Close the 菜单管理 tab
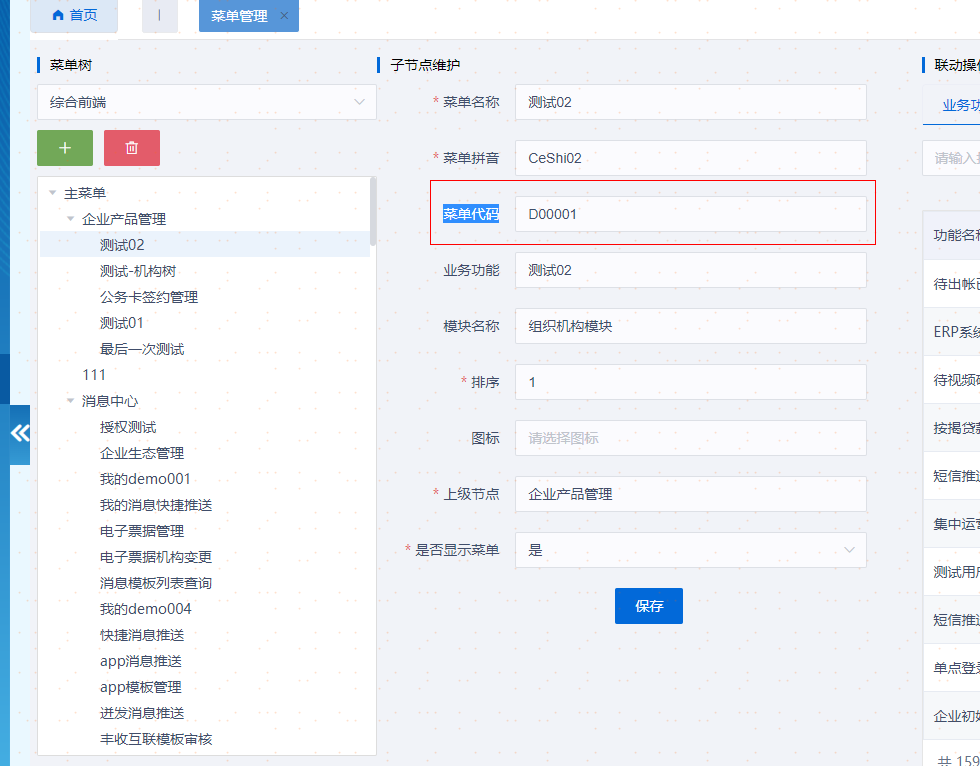The width and height of the screenshot is (980, 766). pyautogui.click(x=284, y=16)
